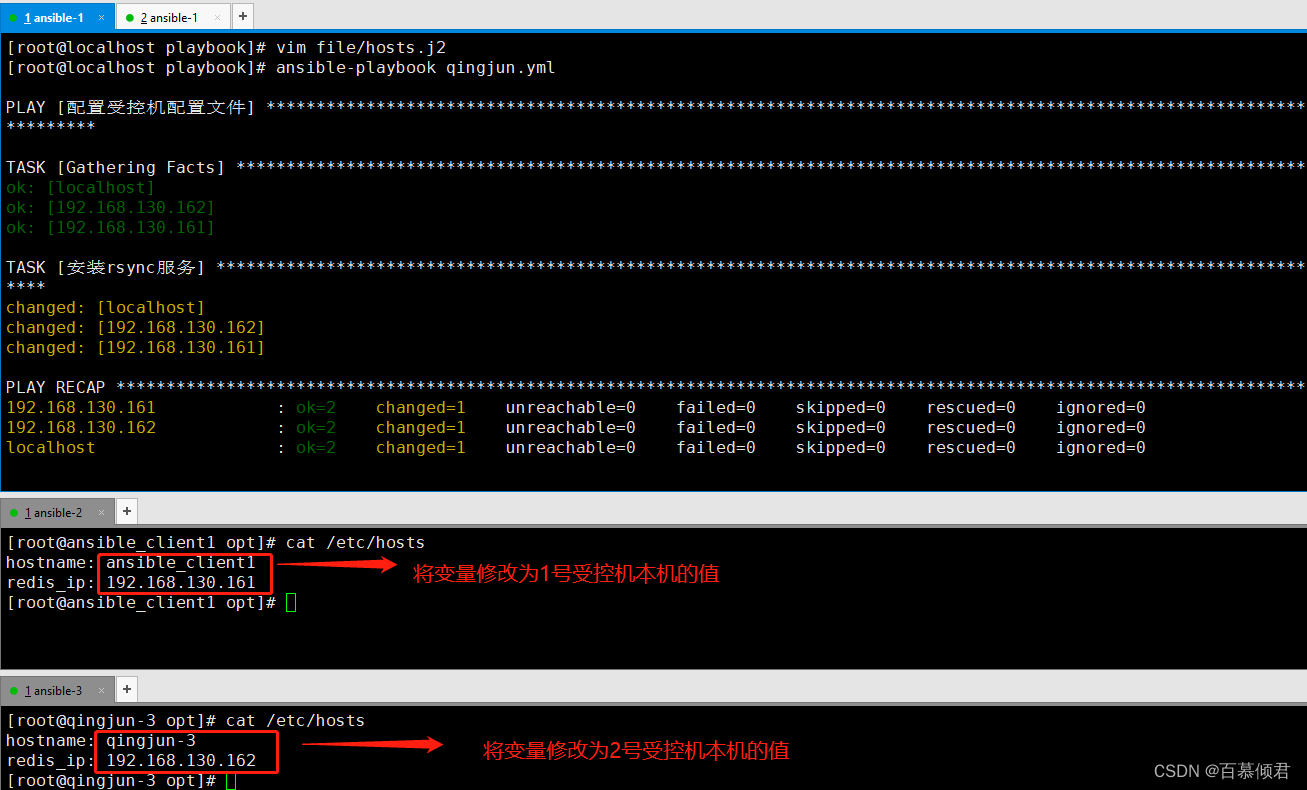This screenshot has width=1307, height=790.
Task: Click the 'changed: [localhost]' line
Action: point(105,308)
